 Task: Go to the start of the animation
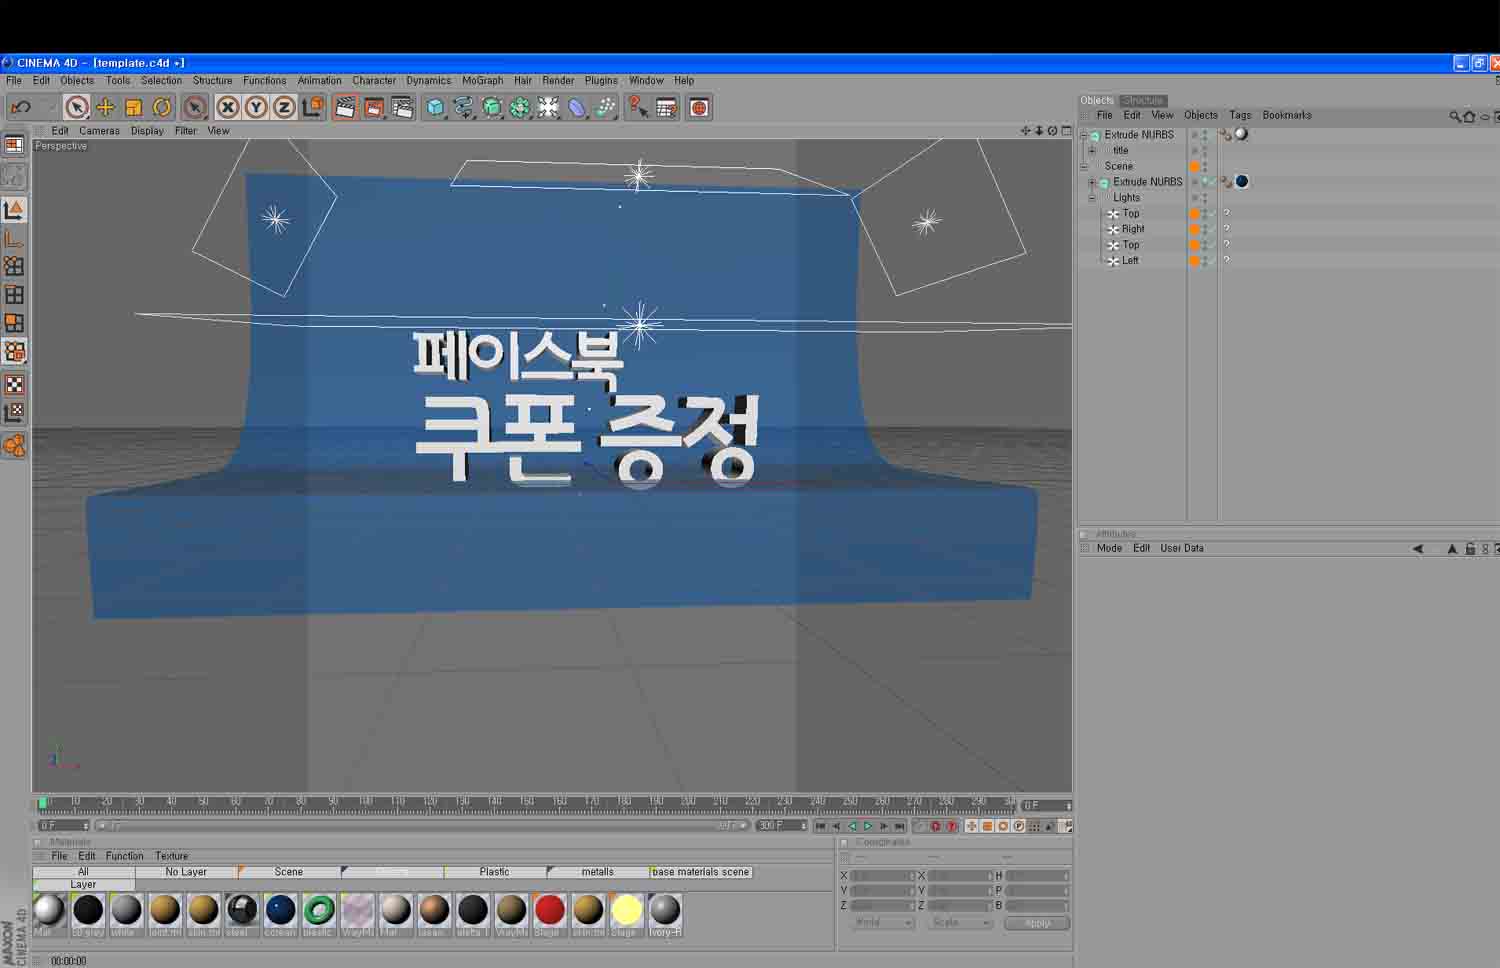pos(820,826)
